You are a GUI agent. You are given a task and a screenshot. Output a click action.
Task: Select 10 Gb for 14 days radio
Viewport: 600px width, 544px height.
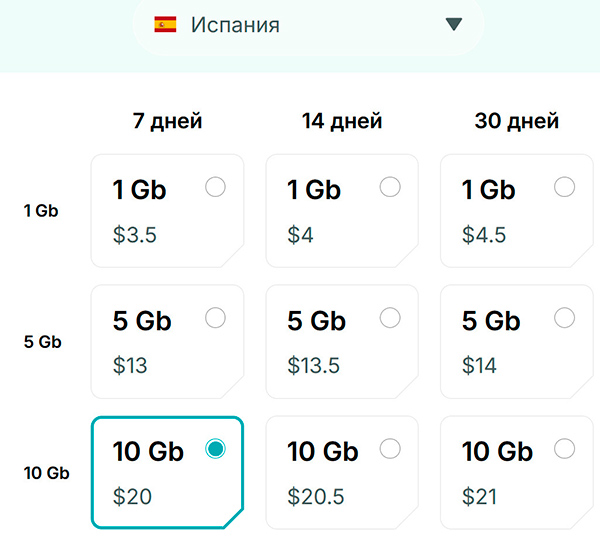390,449
